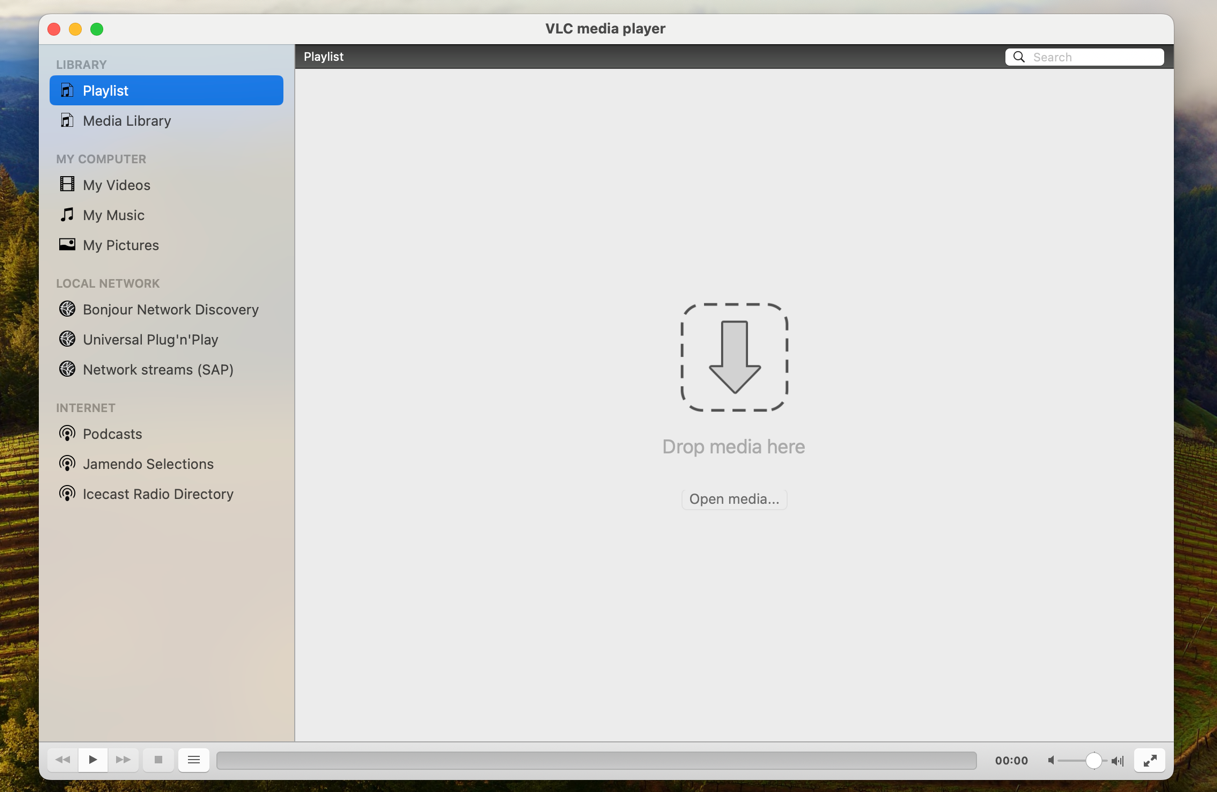Click the rewind/previous button
This screenshot has height=792, width=1217.
[x=62, y=760]
